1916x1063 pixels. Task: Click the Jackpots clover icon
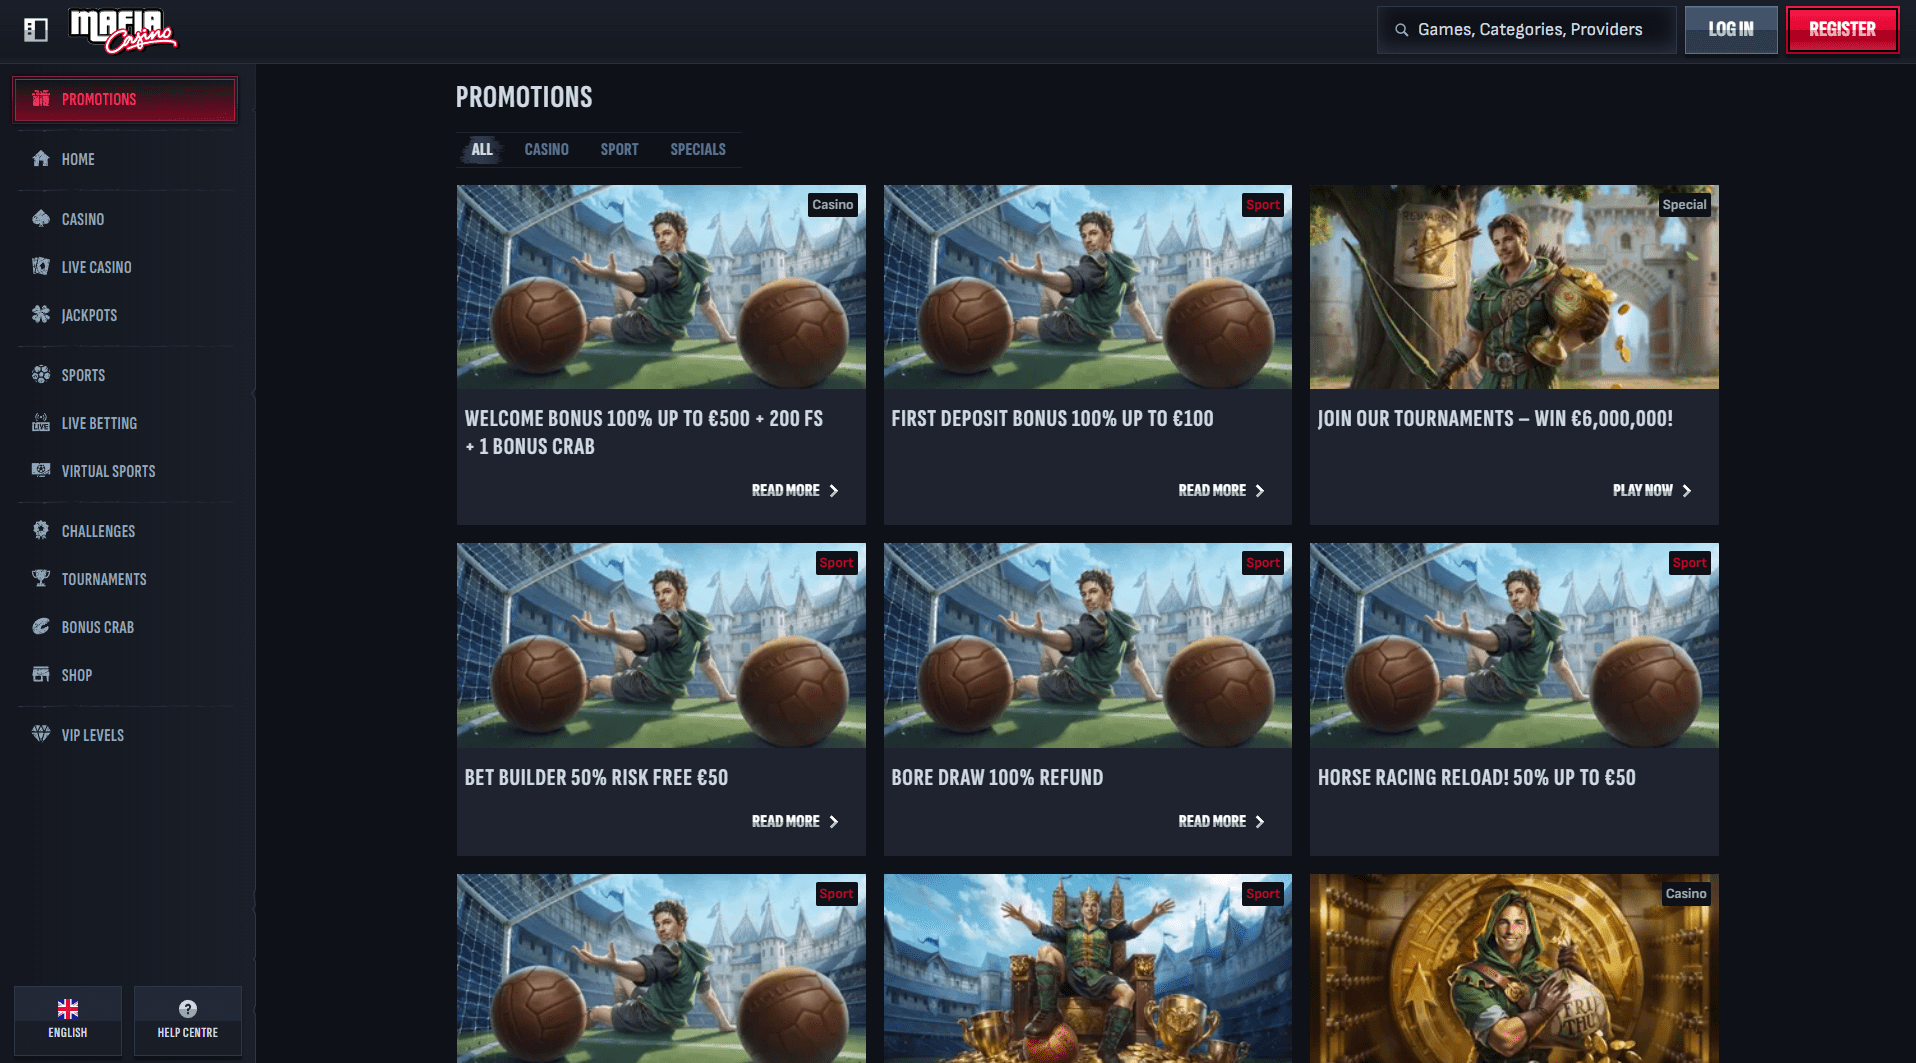(41, 314)
